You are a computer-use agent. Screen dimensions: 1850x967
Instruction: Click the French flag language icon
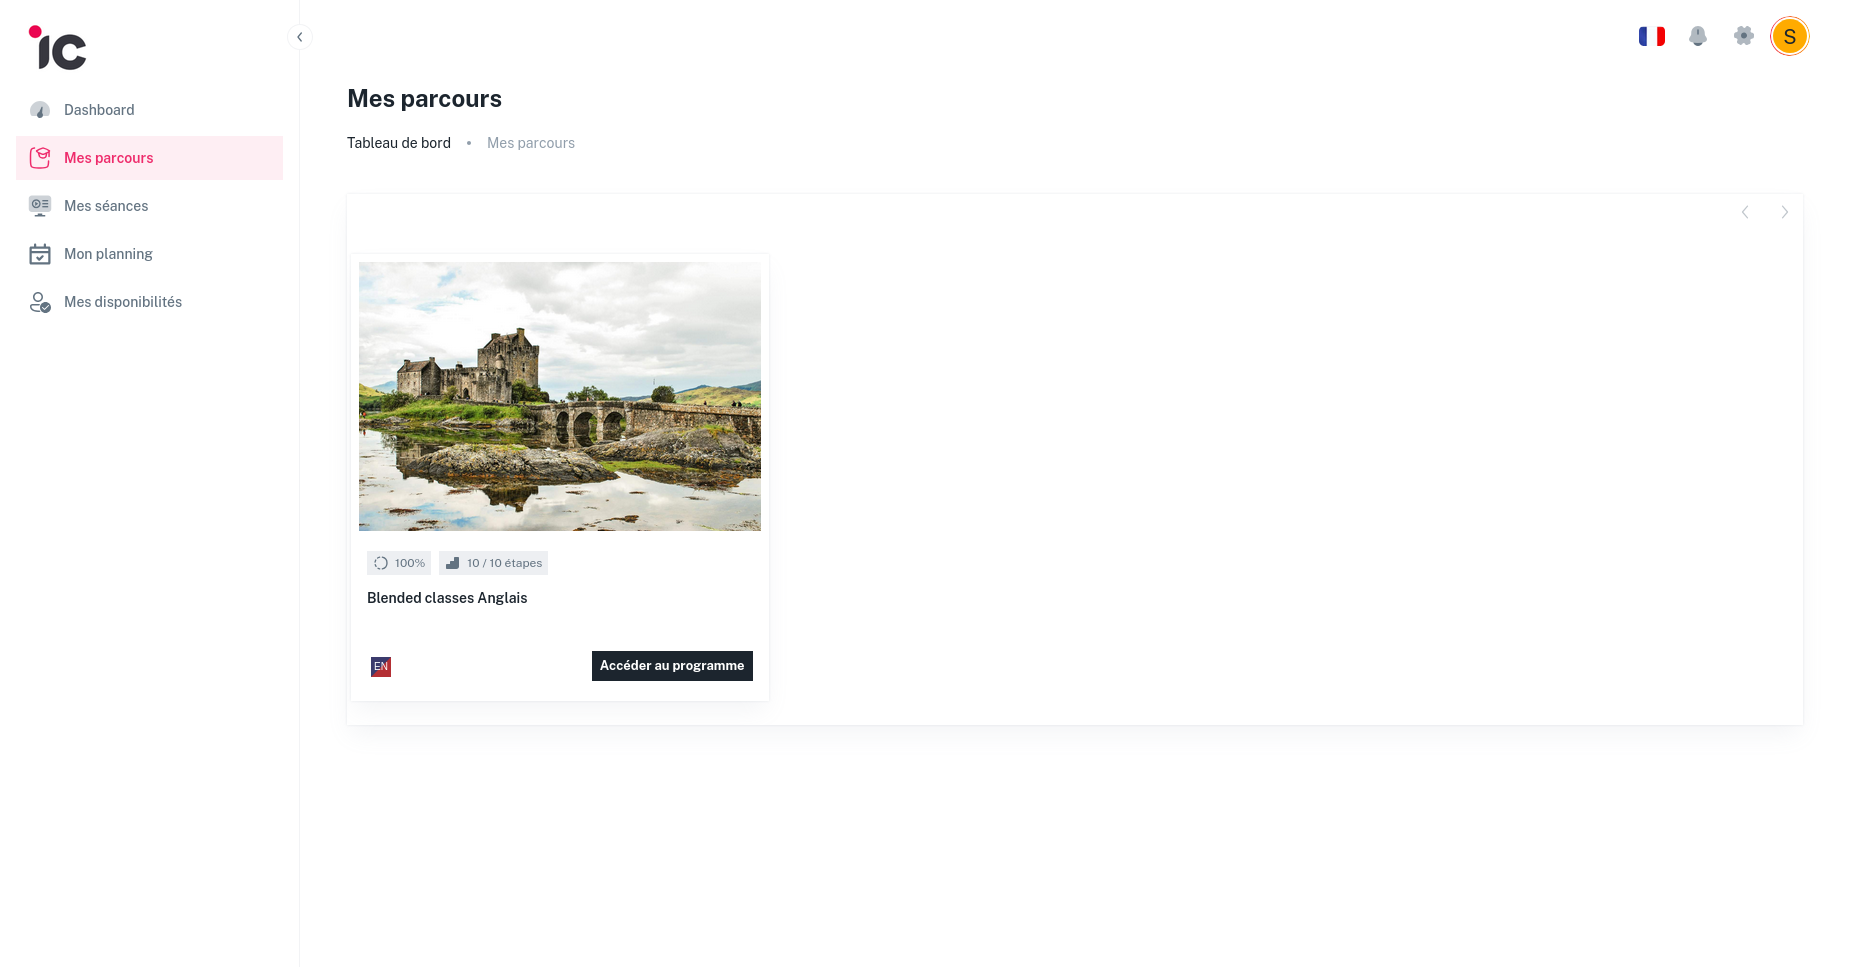point(1652,35)
